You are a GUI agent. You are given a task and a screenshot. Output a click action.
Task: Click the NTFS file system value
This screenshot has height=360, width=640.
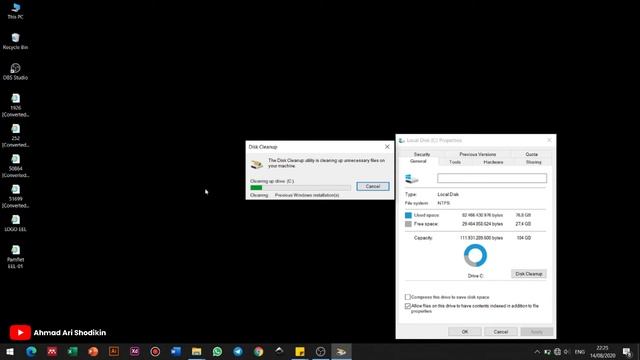coord(444,203)
